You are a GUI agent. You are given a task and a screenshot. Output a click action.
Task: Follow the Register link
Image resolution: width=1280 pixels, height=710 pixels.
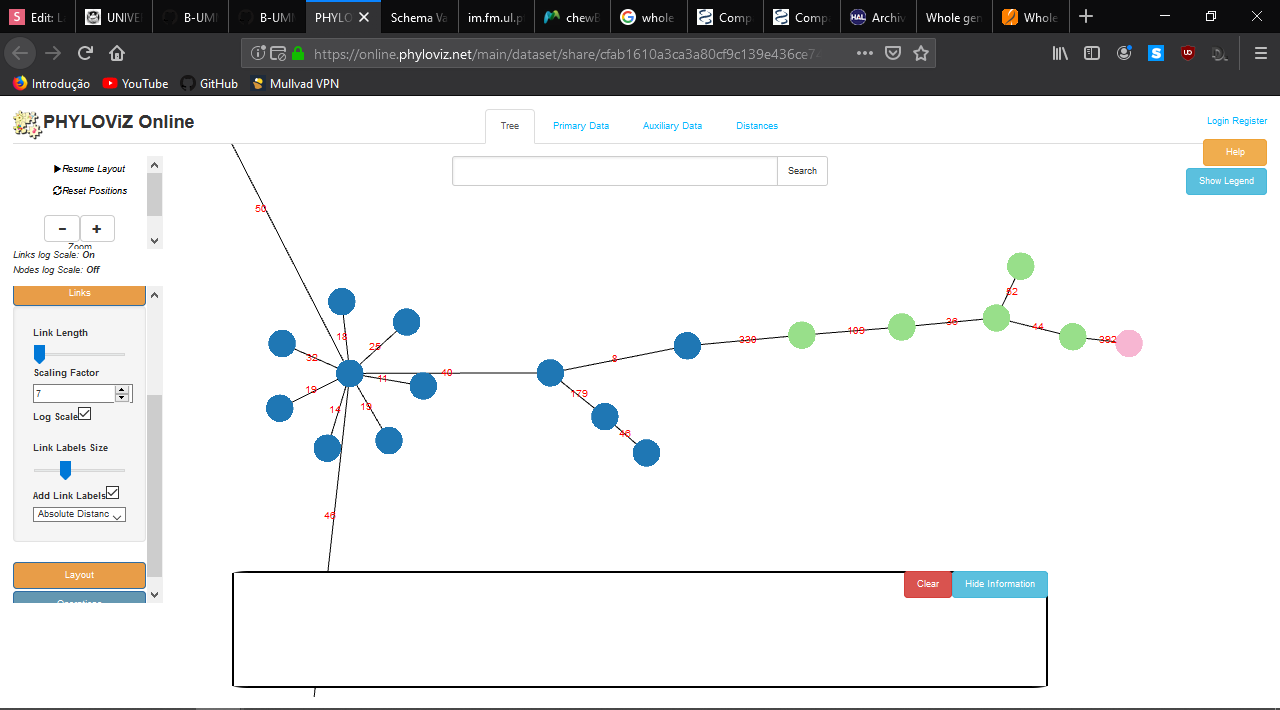coord(1250,121)
